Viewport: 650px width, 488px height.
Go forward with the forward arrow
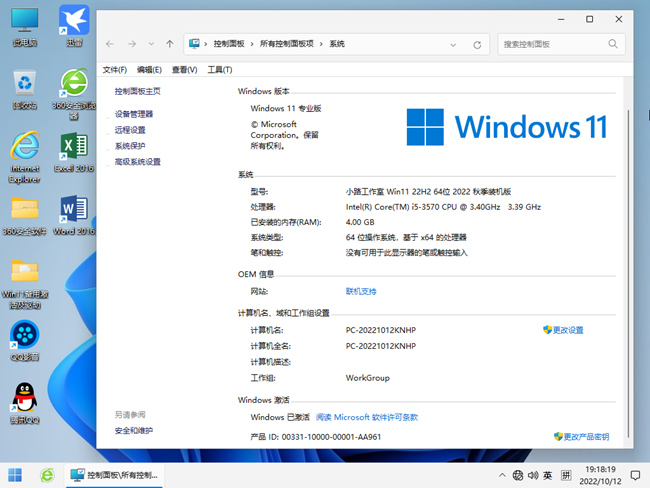[132, 44]
